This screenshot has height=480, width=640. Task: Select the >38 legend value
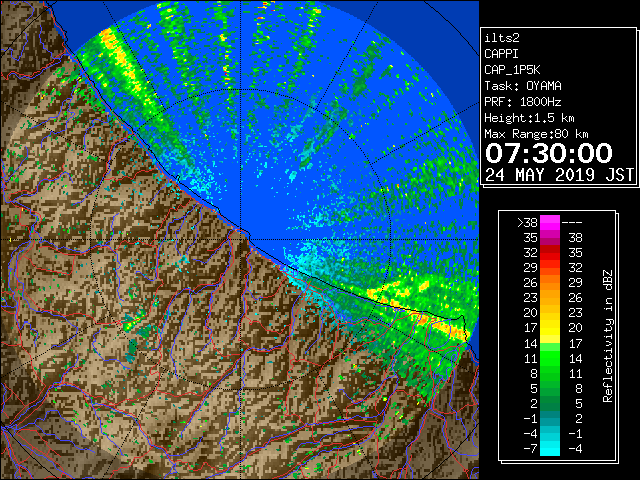coord(527,223)
